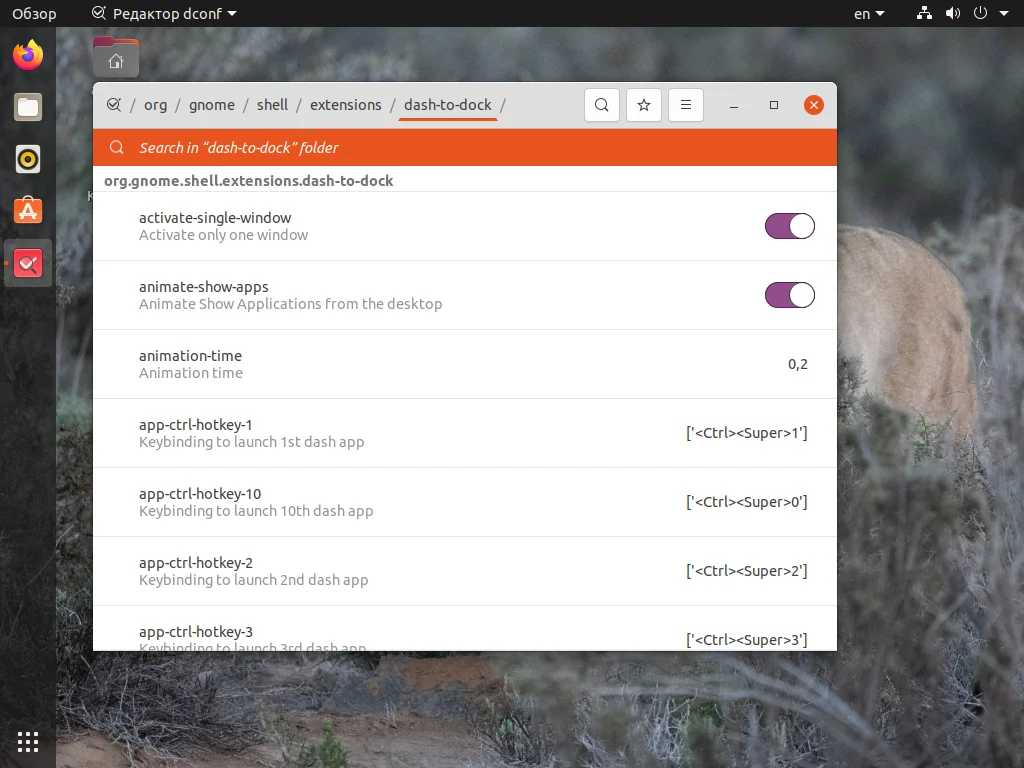Navigate to the extensions breadcrumb segment
This screenshot has width=1024, height=768.
(x=346, y=105)
